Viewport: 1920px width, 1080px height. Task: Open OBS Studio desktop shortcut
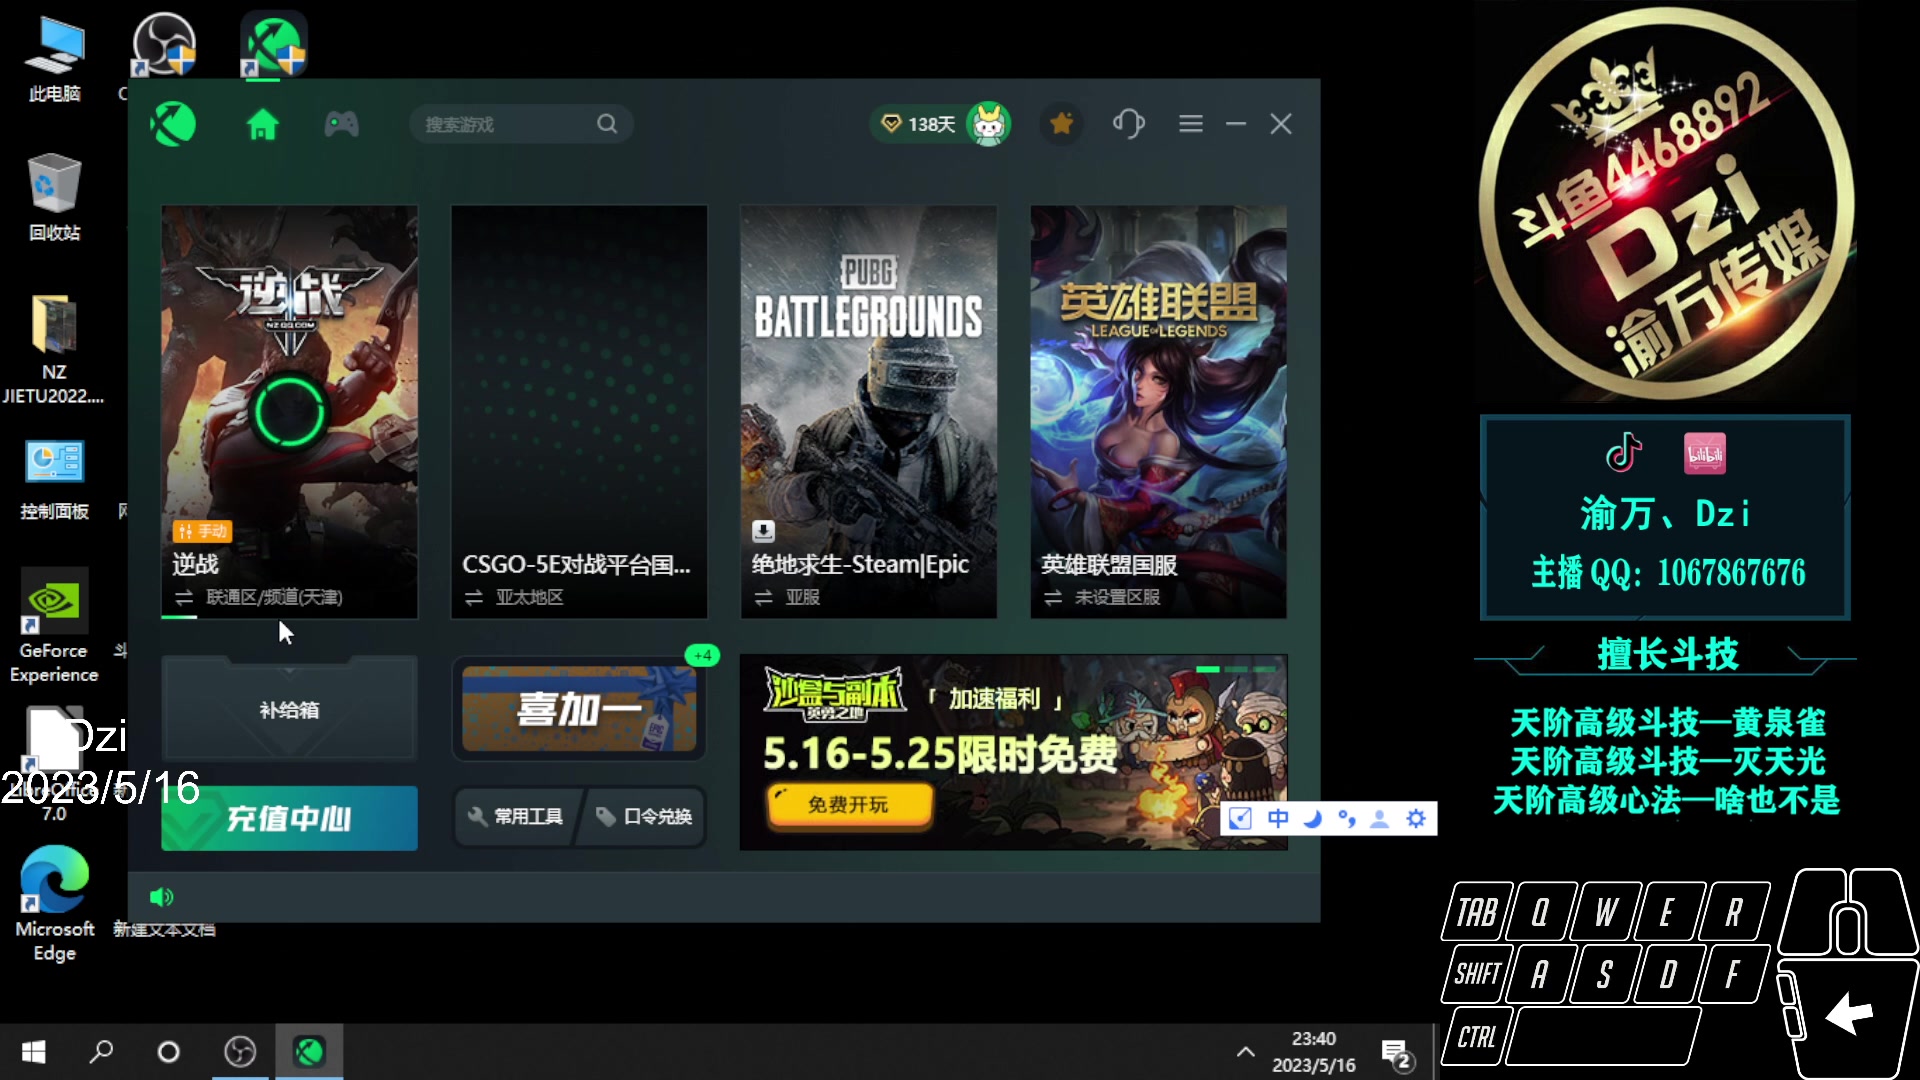click(163, 45)
